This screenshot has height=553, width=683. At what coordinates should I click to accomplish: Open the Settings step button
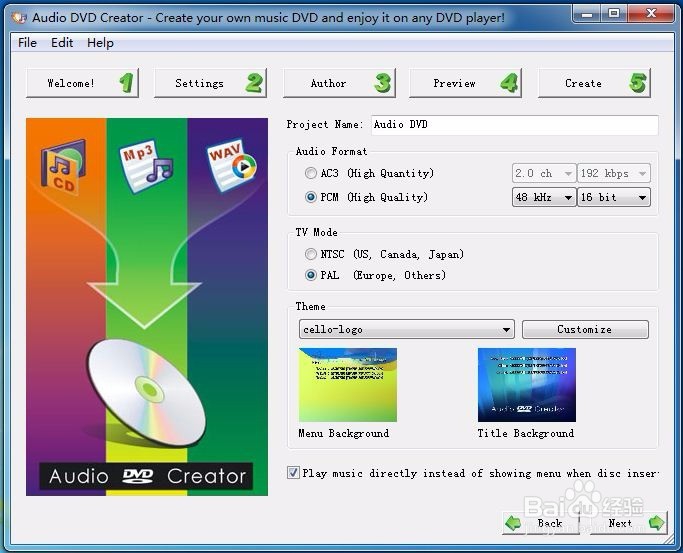pyautogui.click(x=210, y=83)
